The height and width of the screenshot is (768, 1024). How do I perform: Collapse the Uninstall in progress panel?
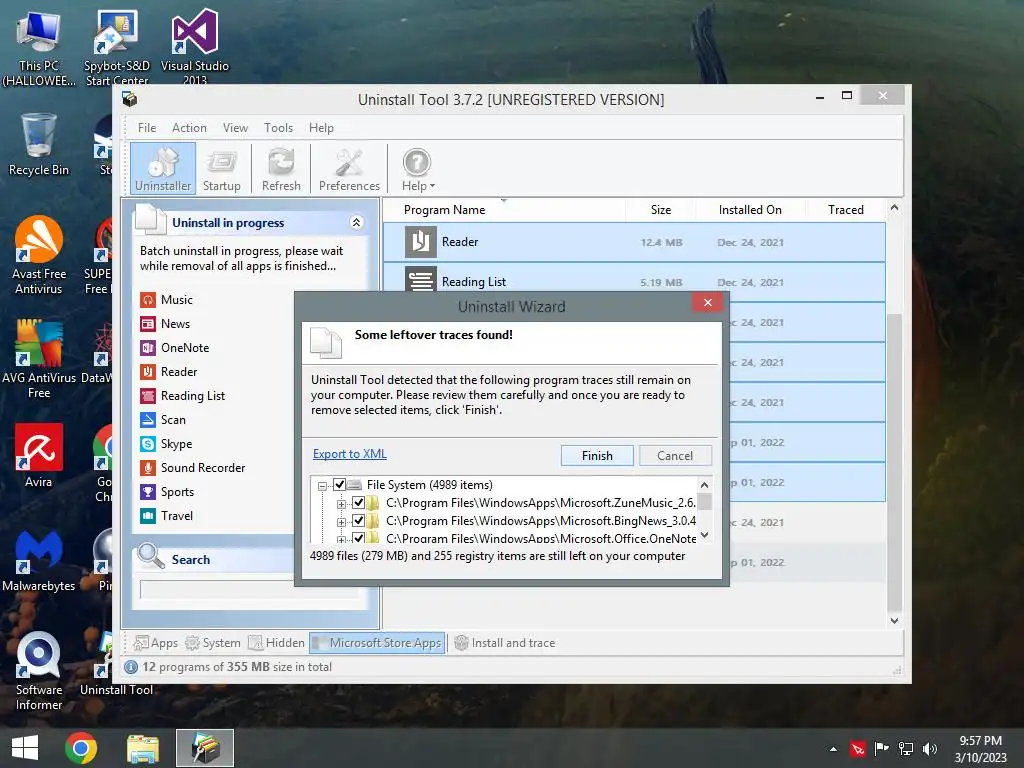[x=357, y=223]
